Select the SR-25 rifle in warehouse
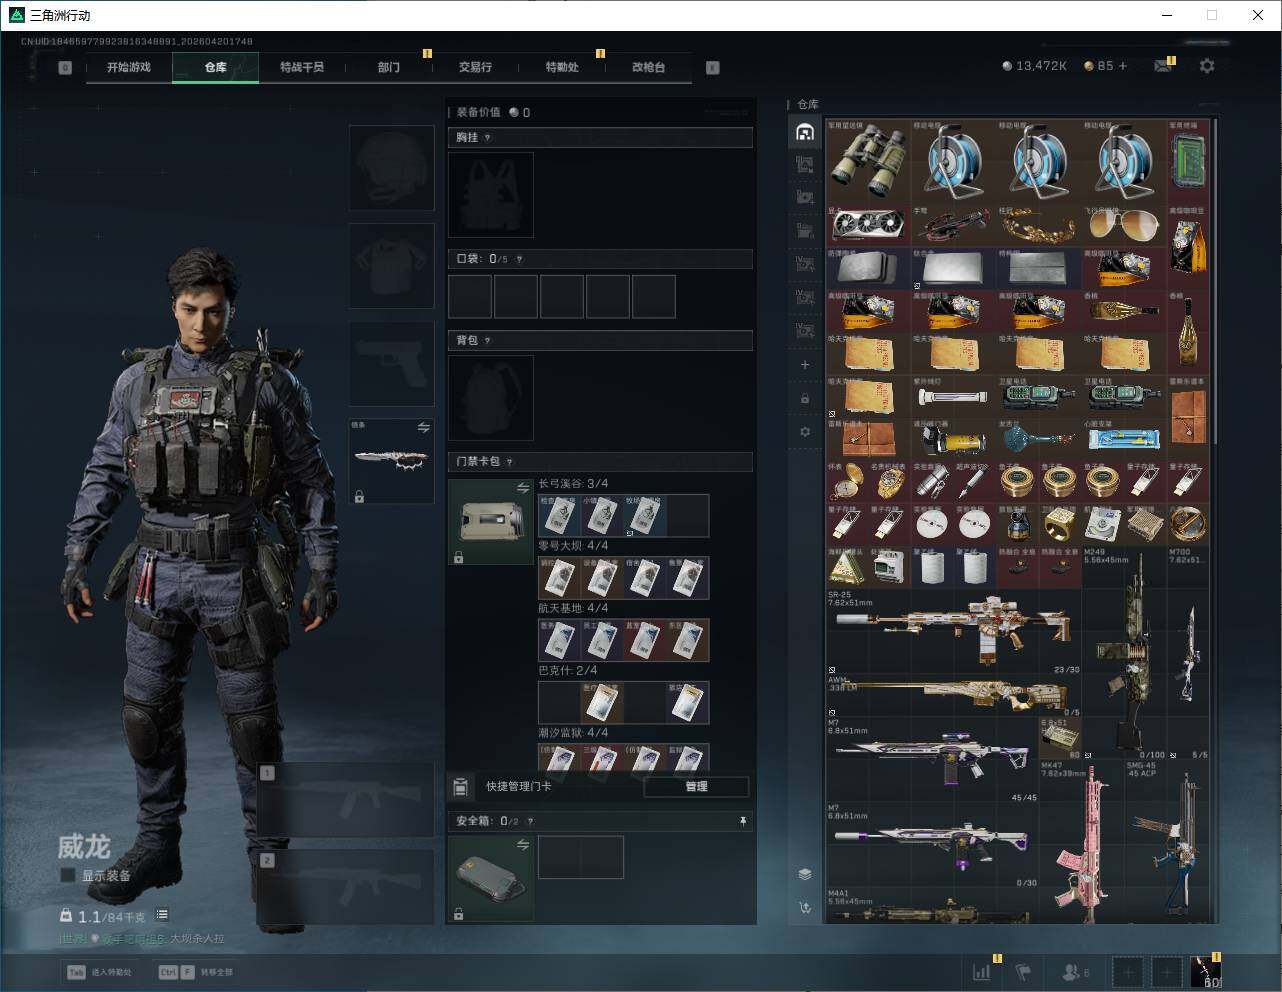Viewport: 1282px width, 992px height. (x=954, y=631)
